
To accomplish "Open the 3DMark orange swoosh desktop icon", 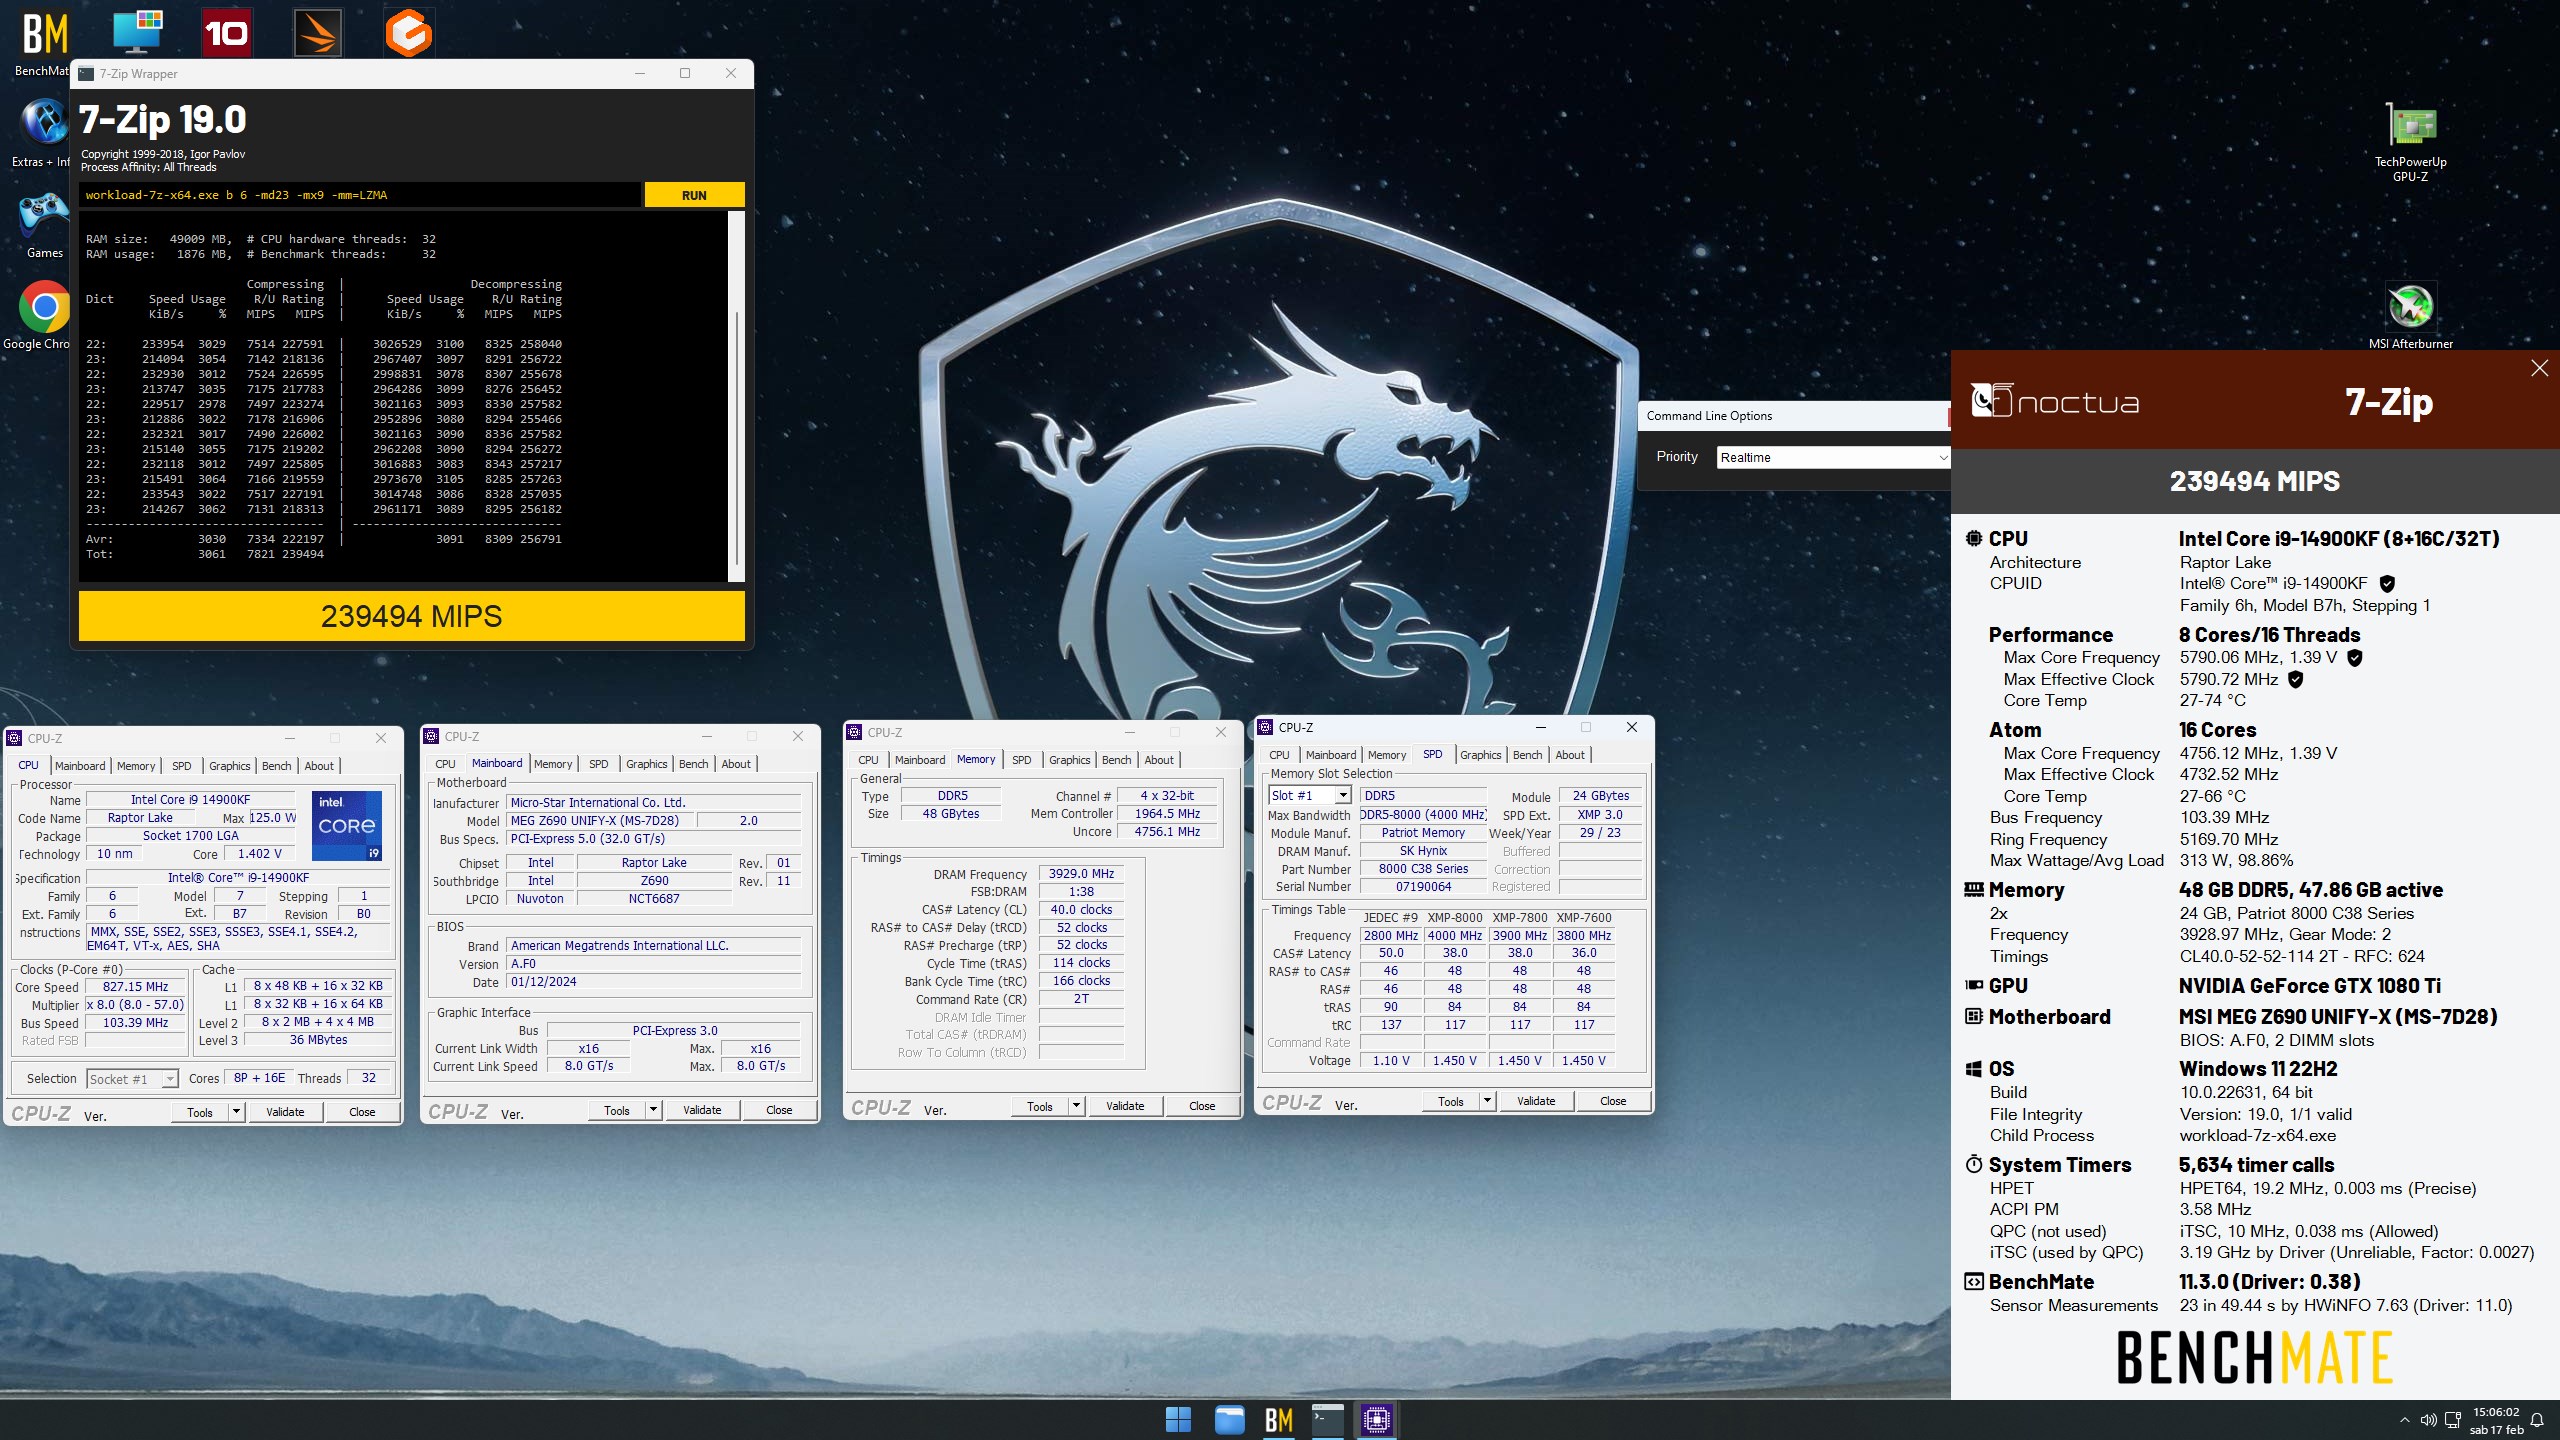I will click(x=318, y=33).
